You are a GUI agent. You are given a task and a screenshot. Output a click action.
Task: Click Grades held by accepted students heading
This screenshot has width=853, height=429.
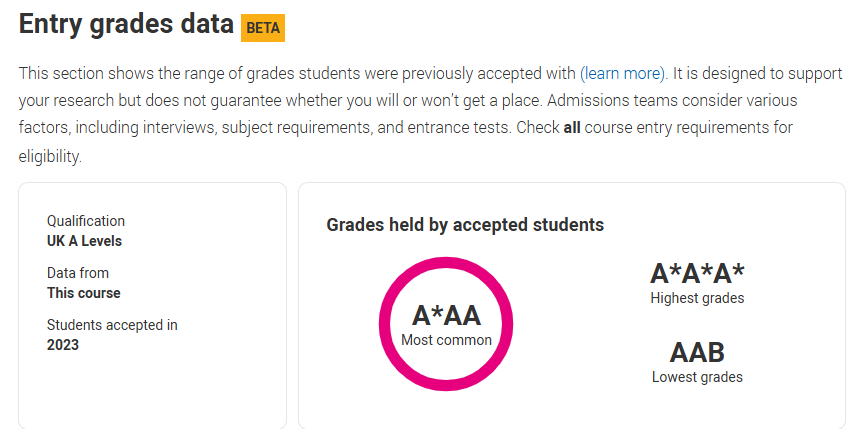coord(465,225)
